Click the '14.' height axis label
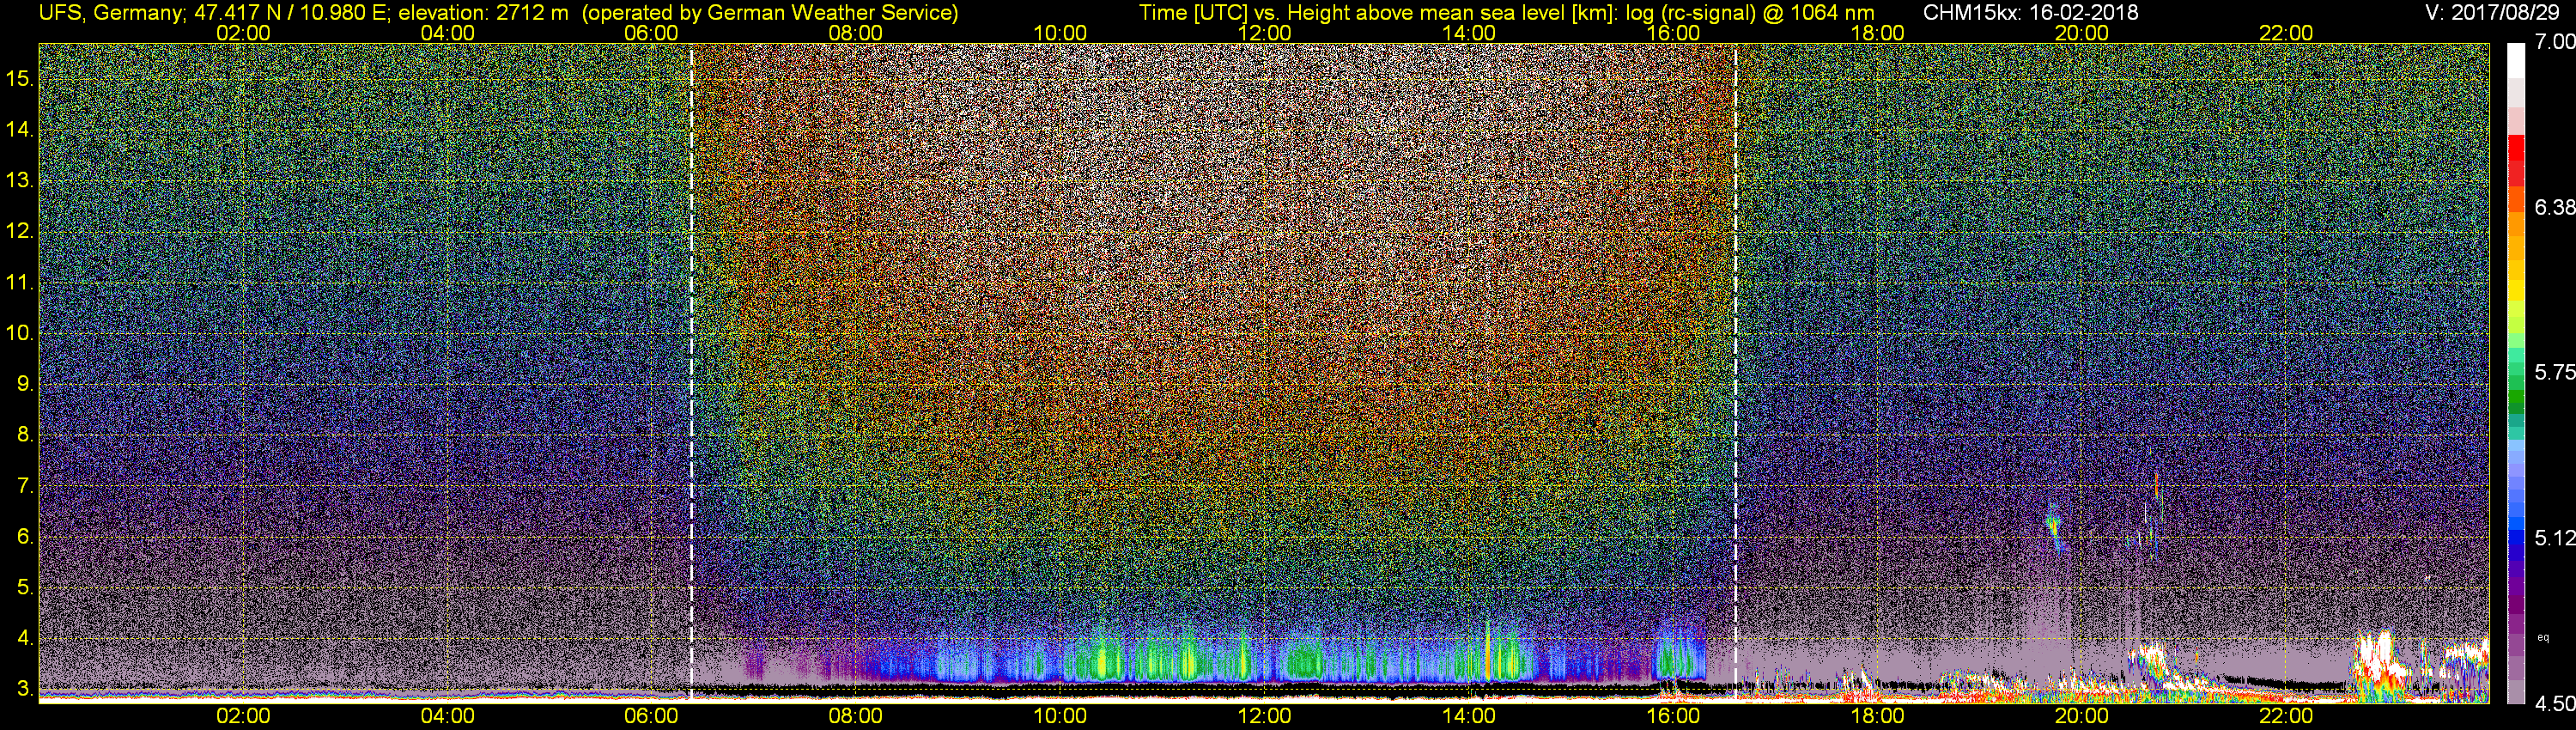This screenshot has width=2576, height=730. 19,129
